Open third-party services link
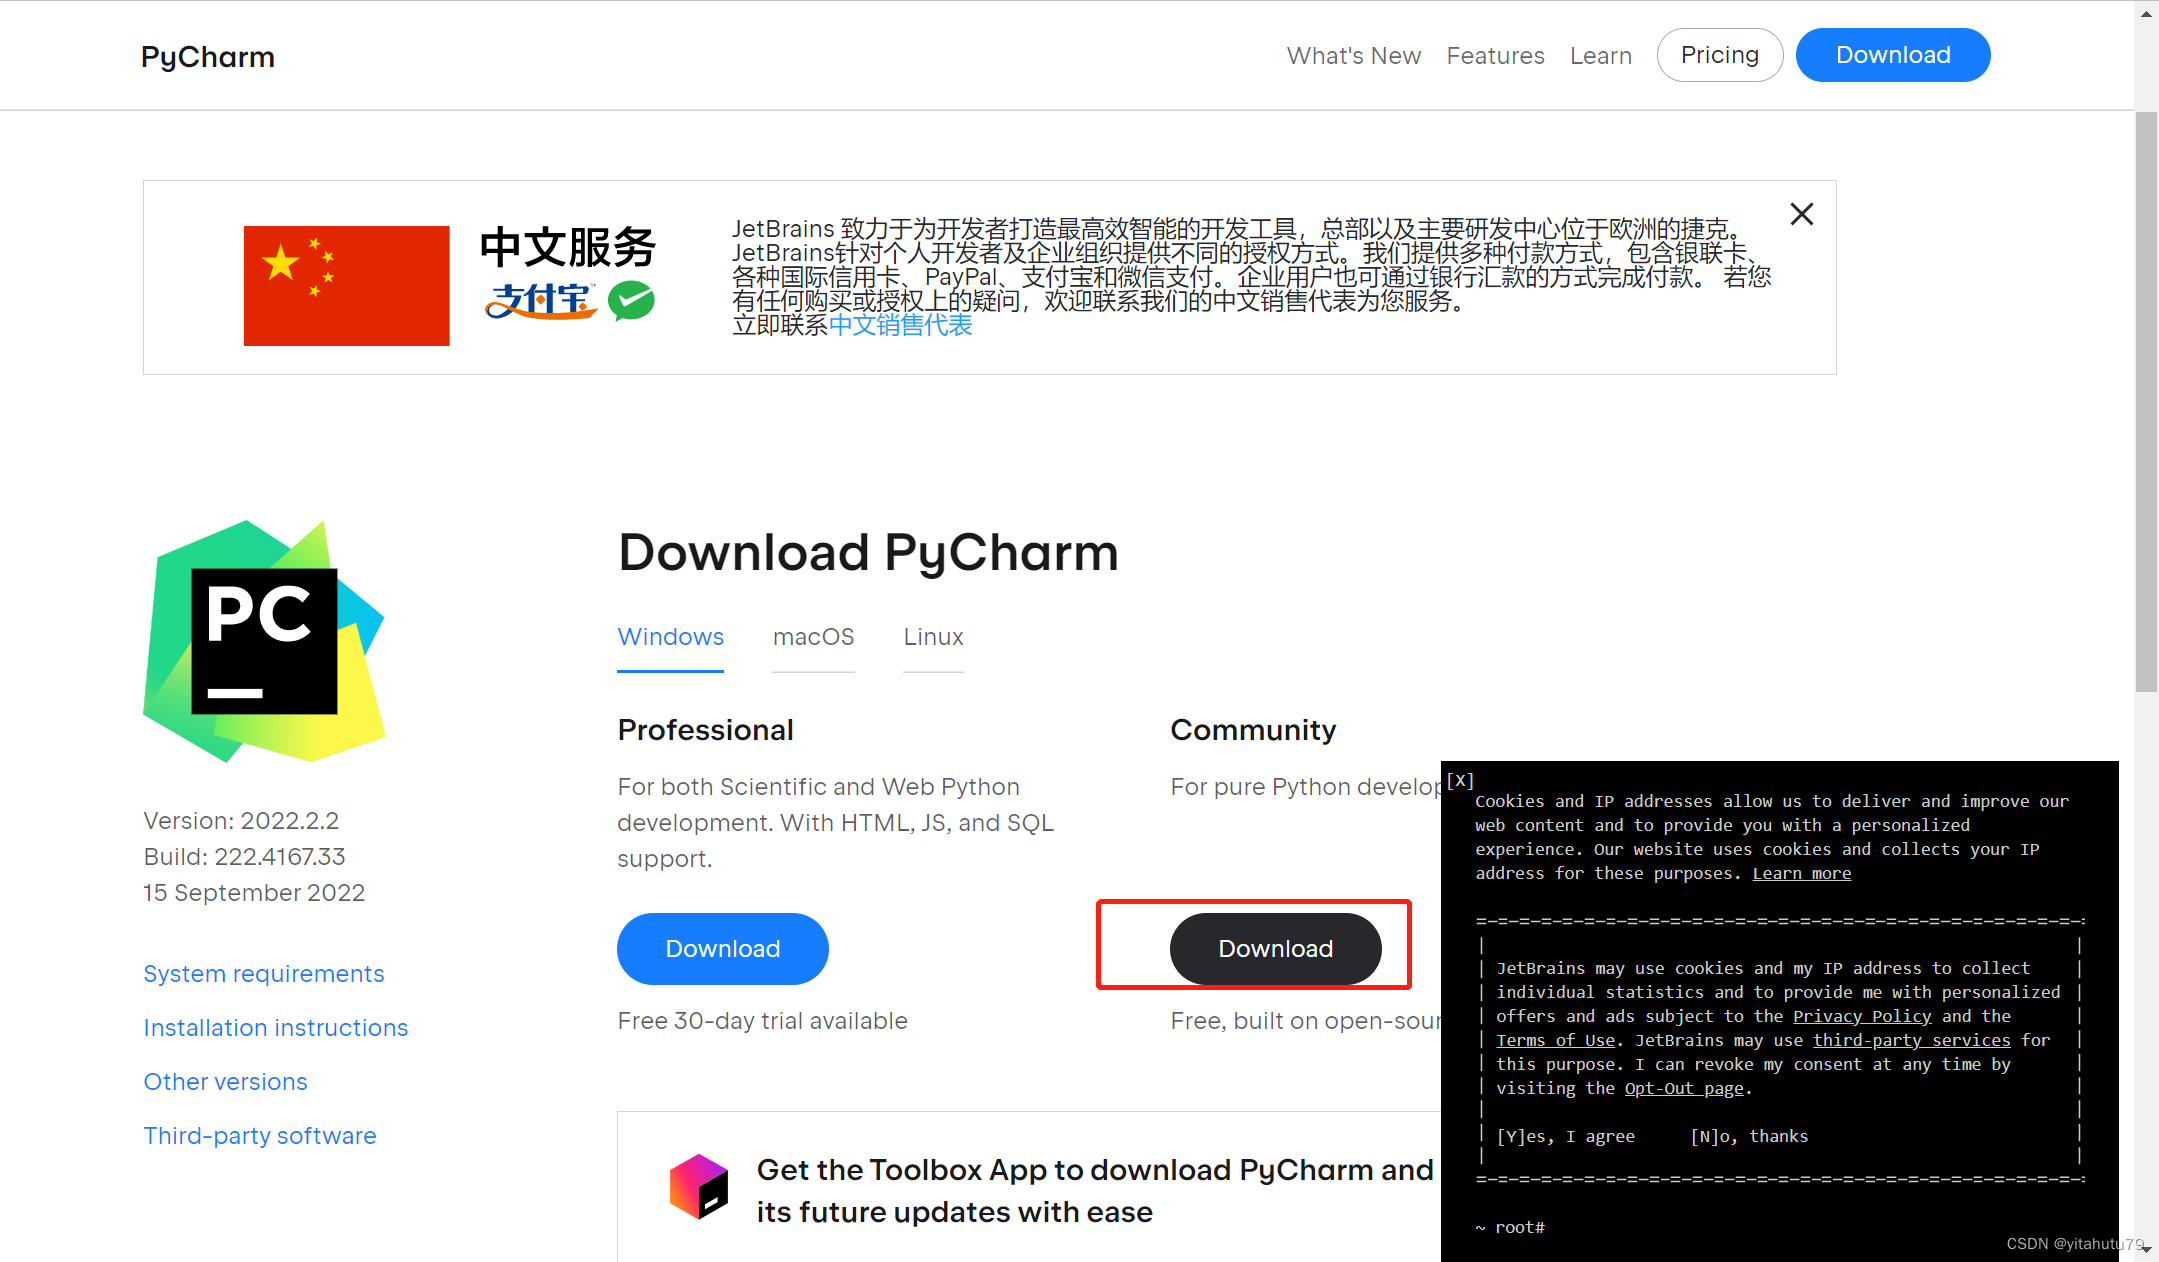Screen dimensions: 2159x1262 click(x=1911, y=1041)
